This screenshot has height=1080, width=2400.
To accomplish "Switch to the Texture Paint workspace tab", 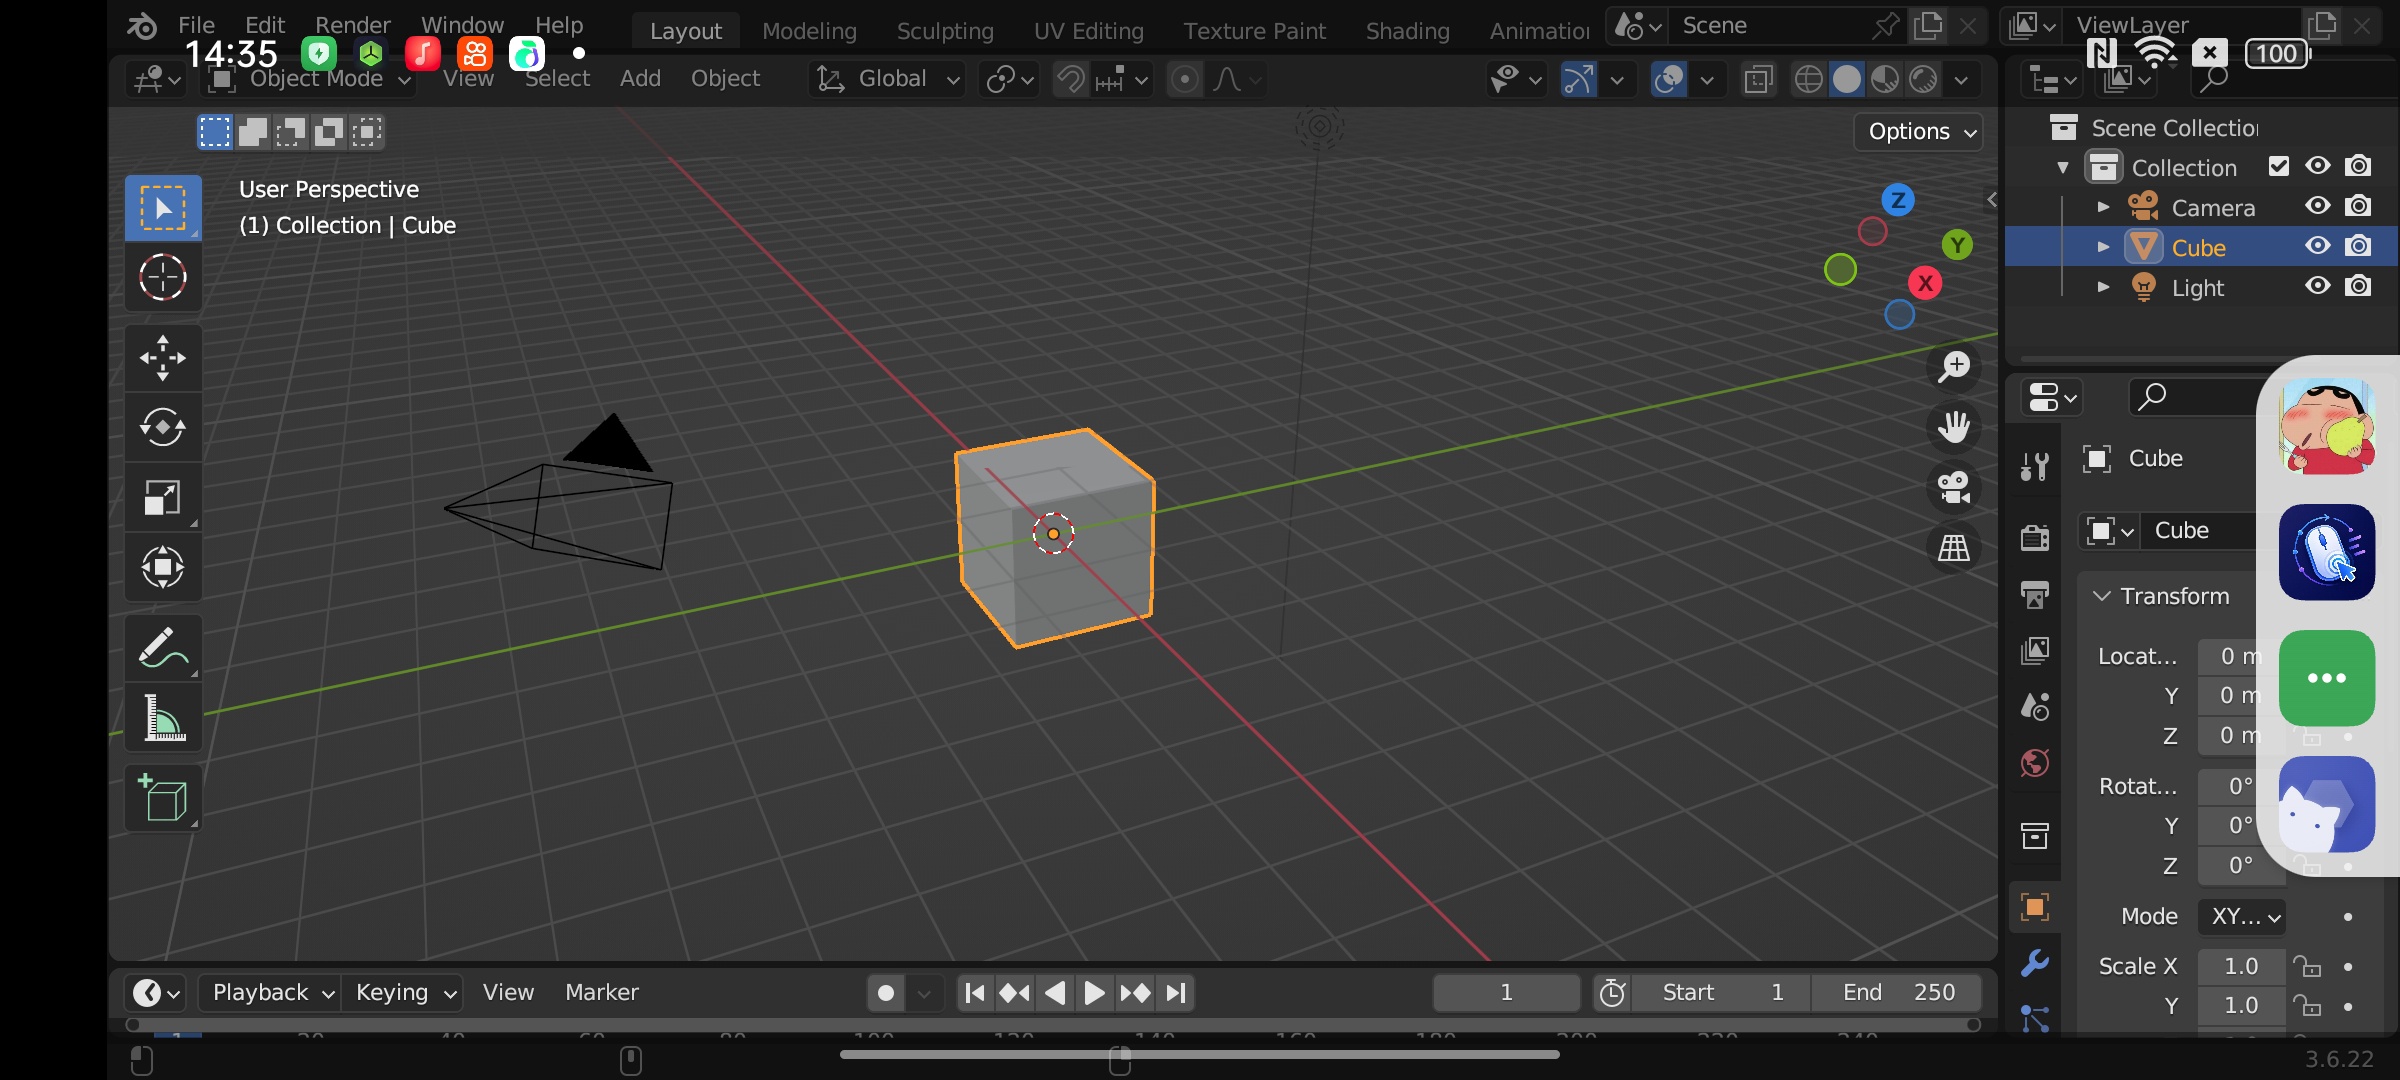I will coord(1254,31).
